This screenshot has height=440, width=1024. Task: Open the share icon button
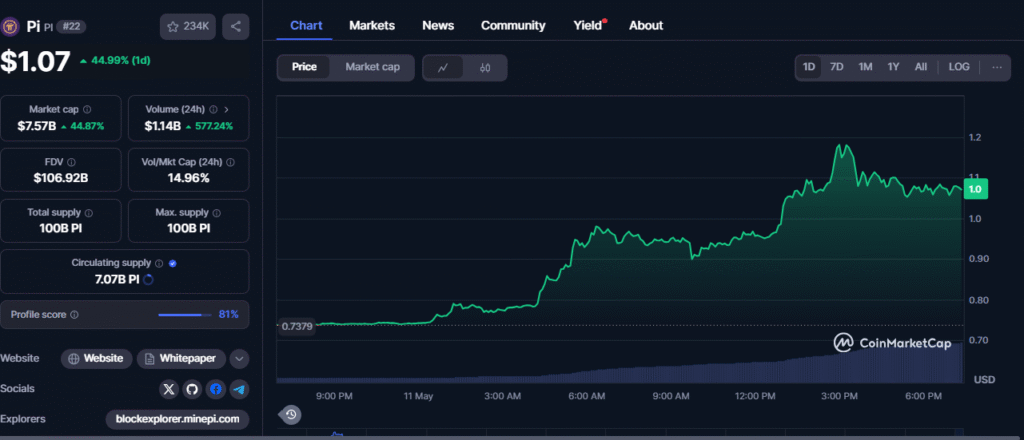click(236, 27)
